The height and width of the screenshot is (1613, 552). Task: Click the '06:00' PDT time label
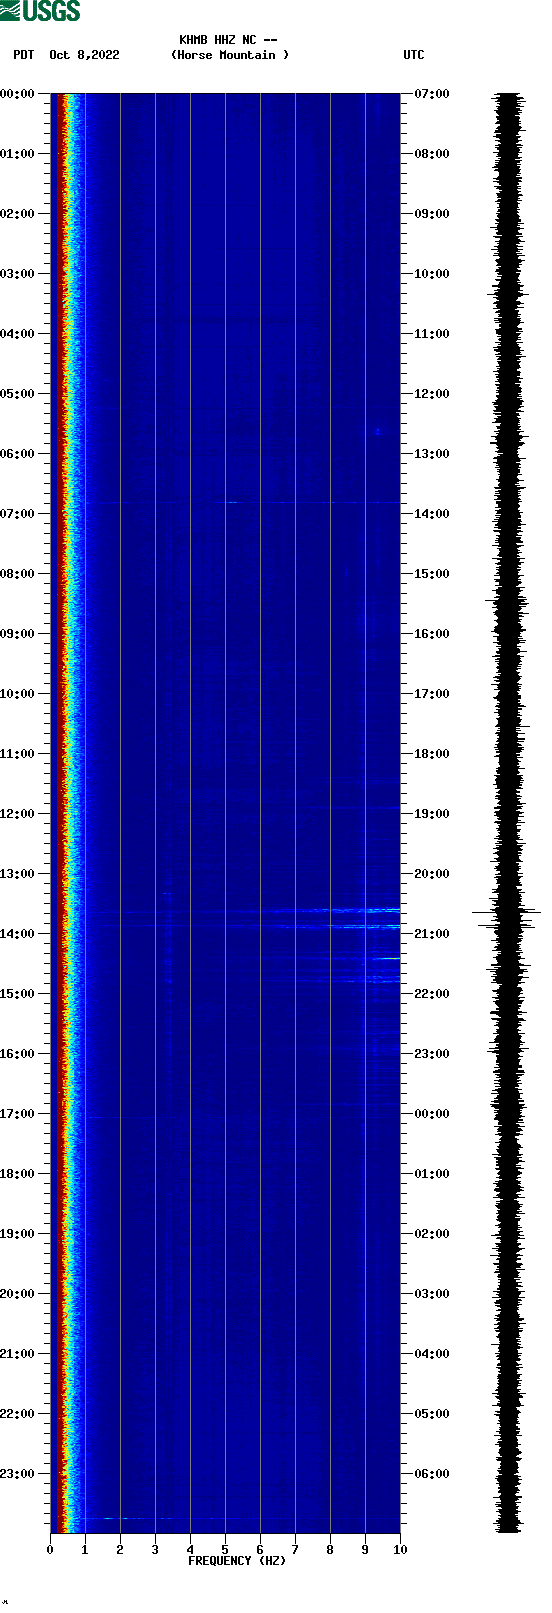[x=18, y=454]
